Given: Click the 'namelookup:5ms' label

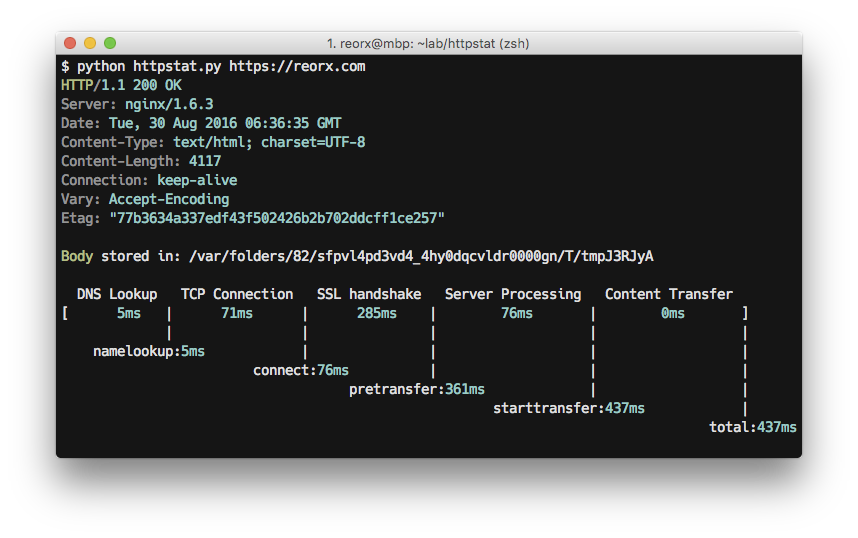Looking at the screenshot, I should 149,351.
